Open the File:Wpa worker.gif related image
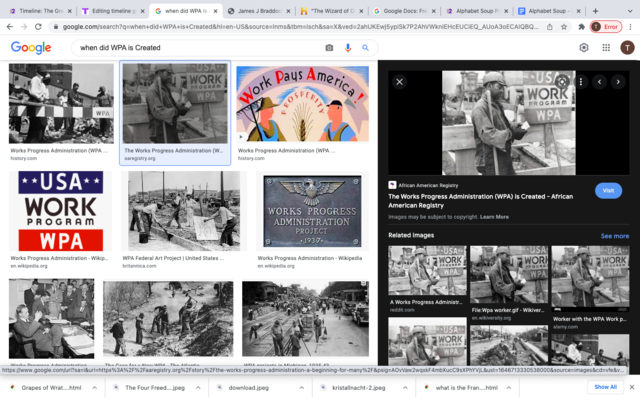Image resolution: width=640 pixels, height=400 pixels. tap(509, 274)
